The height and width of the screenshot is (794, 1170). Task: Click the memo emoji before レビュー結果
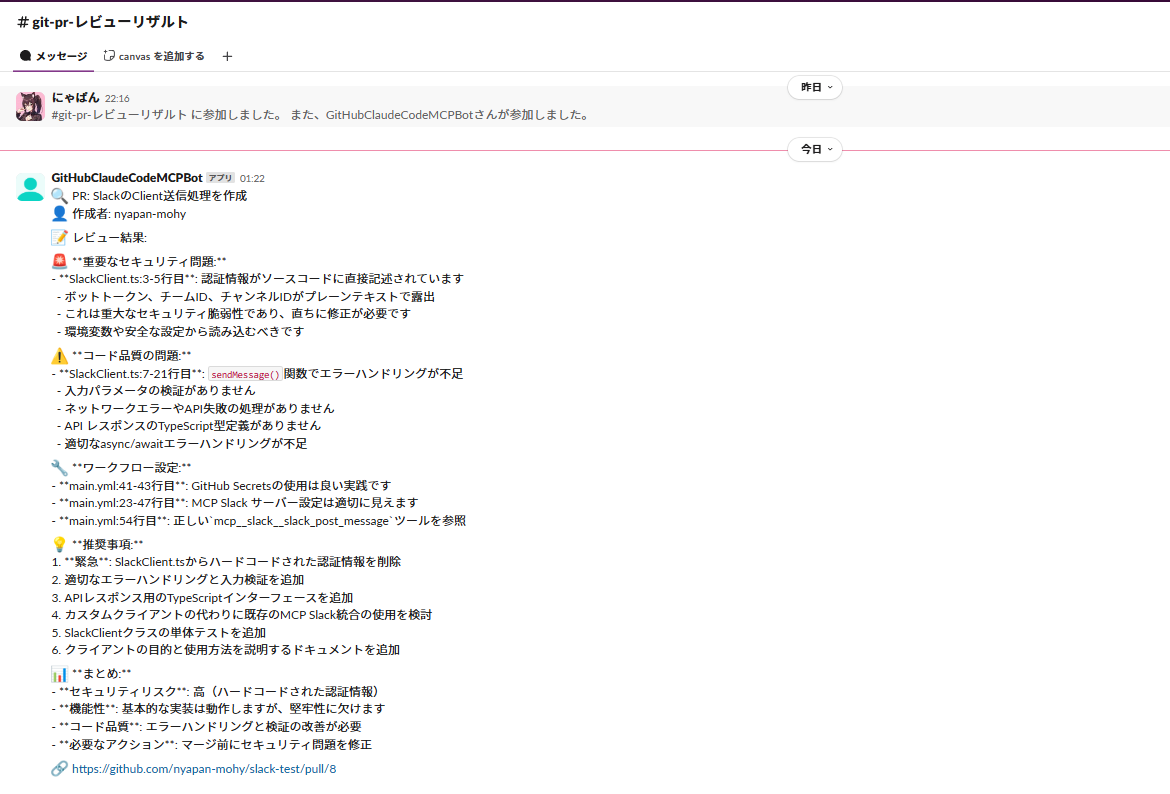click(60, 237)
